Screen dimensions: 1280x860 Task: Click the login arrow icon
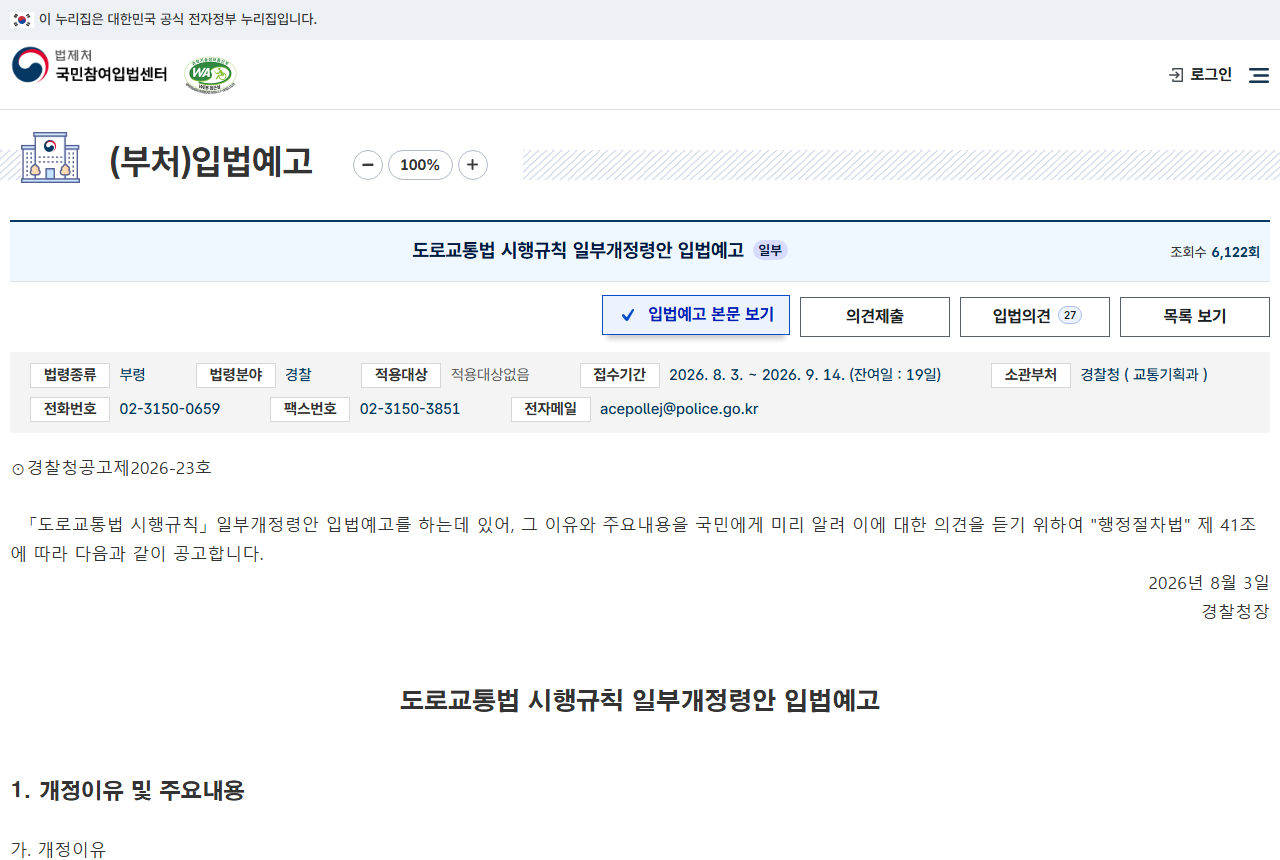pos(1176,75)
